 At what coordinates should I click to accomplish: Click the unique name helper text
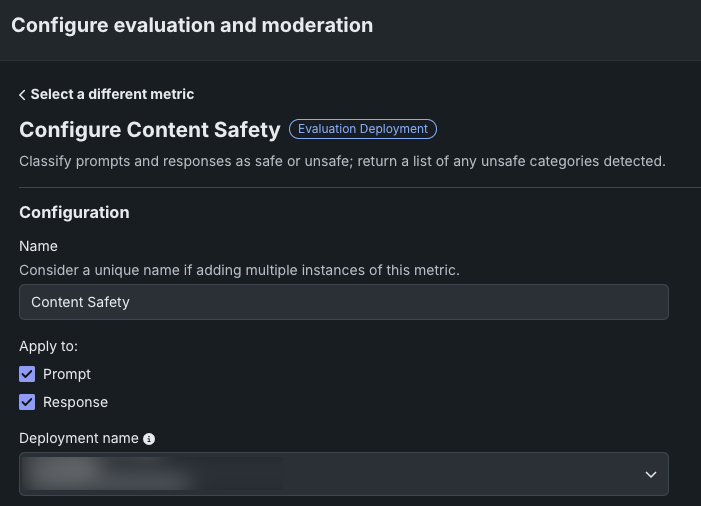pyautogui.click(x=239, y=270)
